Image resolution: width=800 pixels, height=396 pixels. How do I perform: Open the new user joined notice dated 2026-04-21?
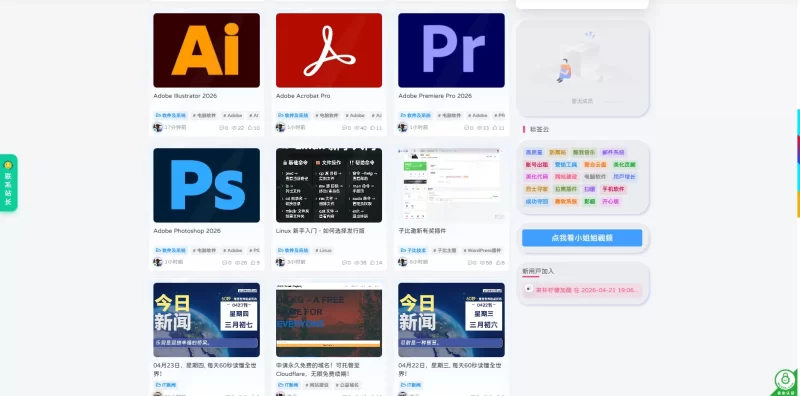(x=582, y=290)
